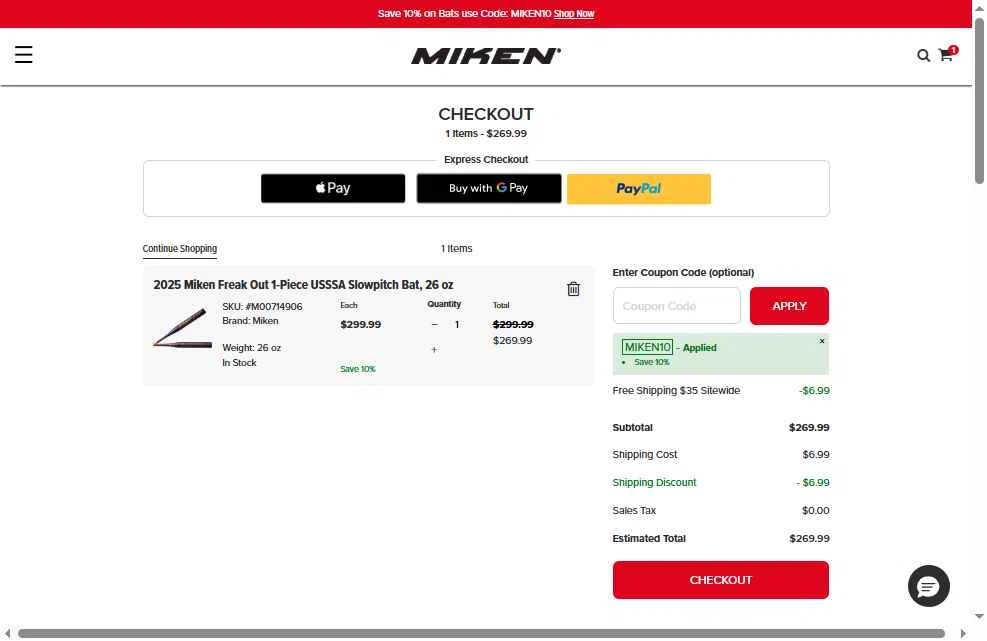987x641 pixels.
Task: Click the vertical scrollbar thumb
Action: point(979,101)
